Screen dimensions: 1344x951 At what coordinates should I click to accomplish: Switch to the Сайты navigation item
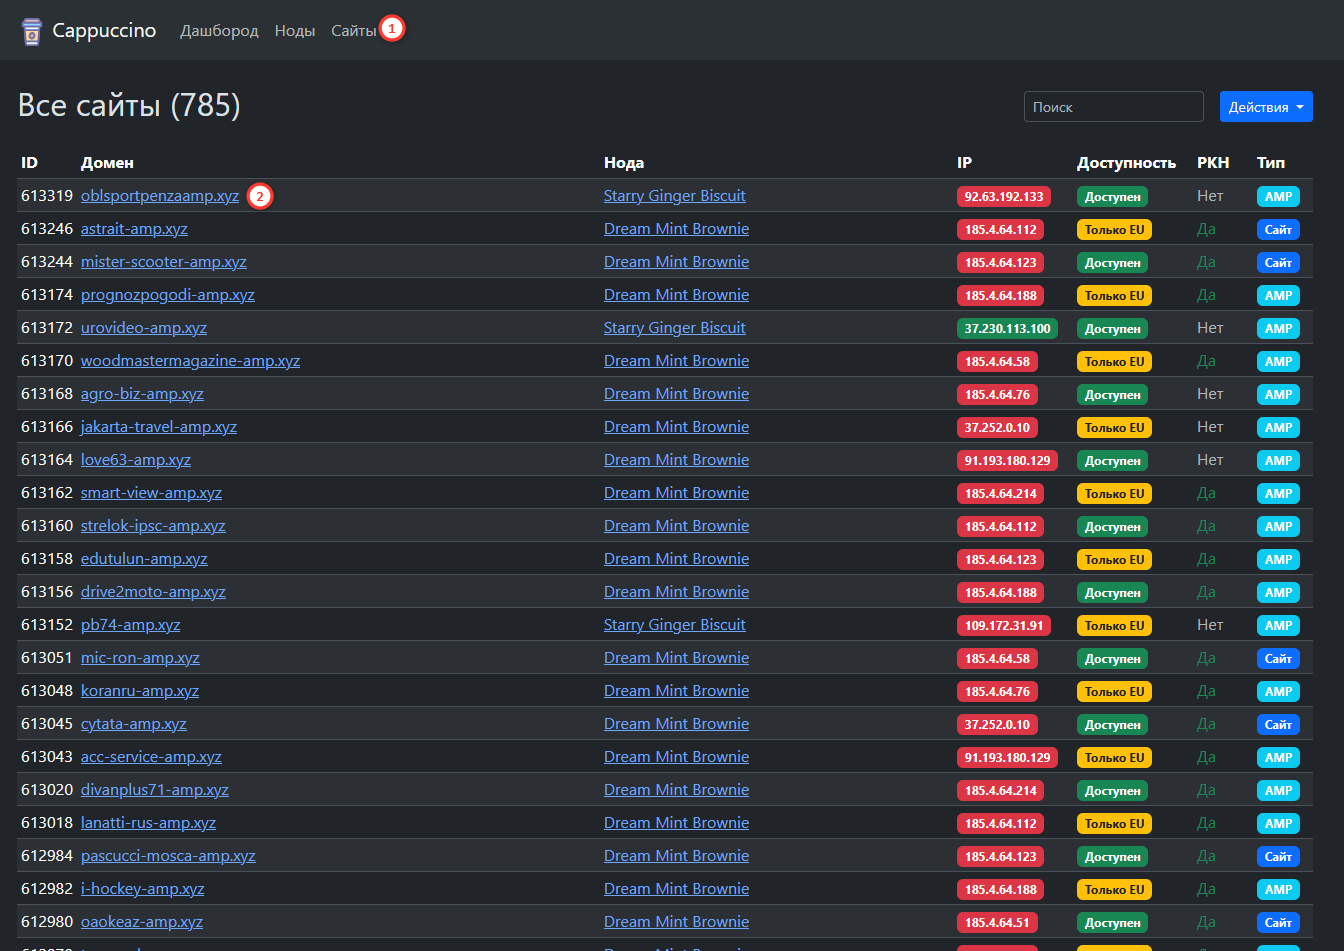pyautogui.click(x=354, y=31)
